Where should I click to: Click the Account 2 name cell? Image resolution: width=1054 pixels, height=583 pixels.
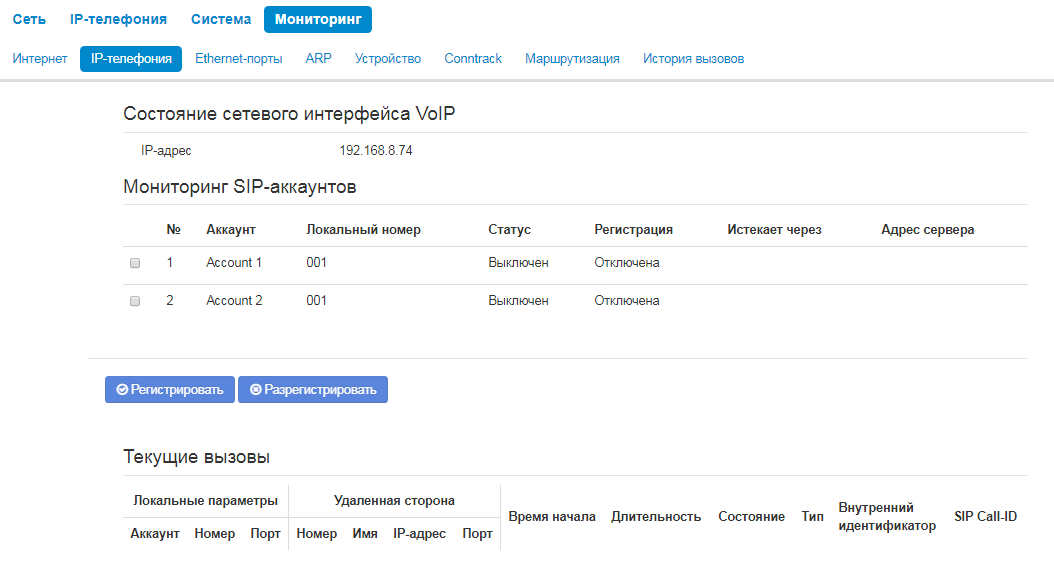pos(234,301)
